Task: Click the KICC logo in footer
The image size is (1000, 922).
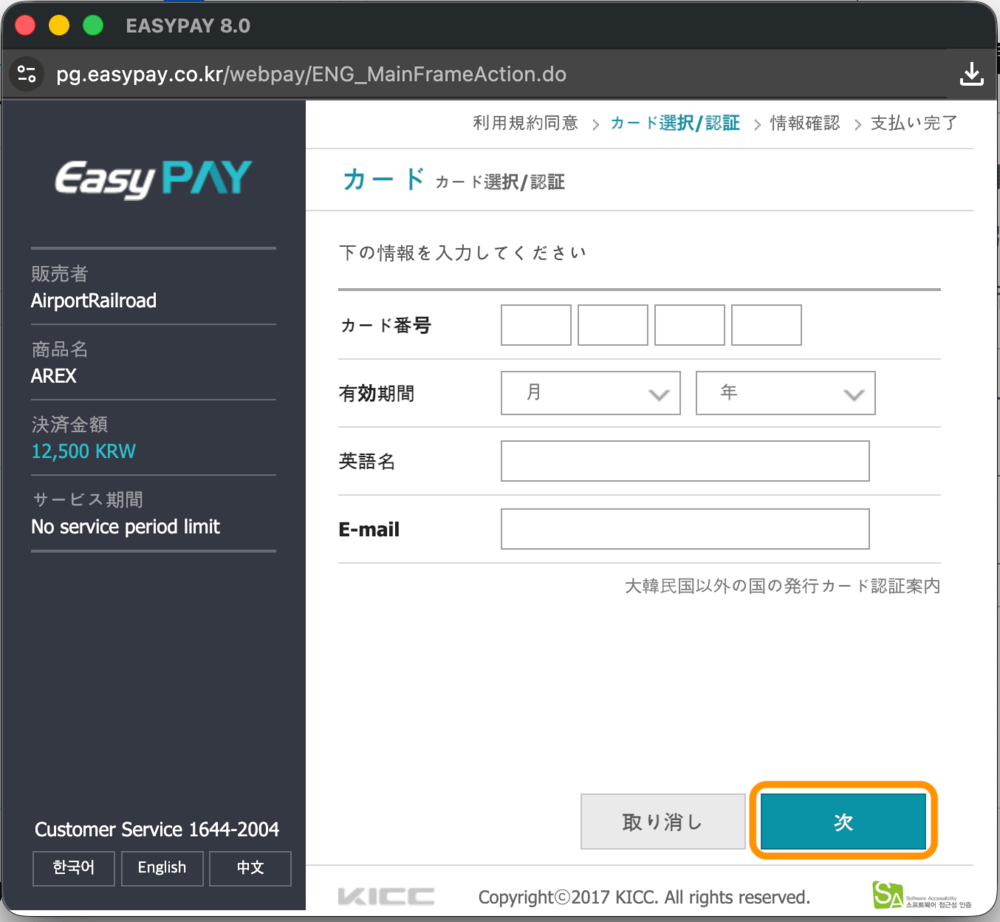Action: coord(386,896)
